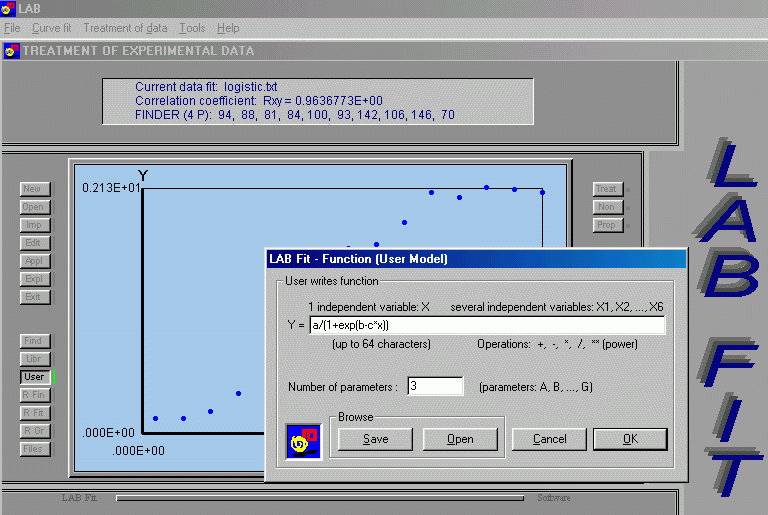The image size is (768, 515).
Task: Open the Help menu
Action: point(228,28)
